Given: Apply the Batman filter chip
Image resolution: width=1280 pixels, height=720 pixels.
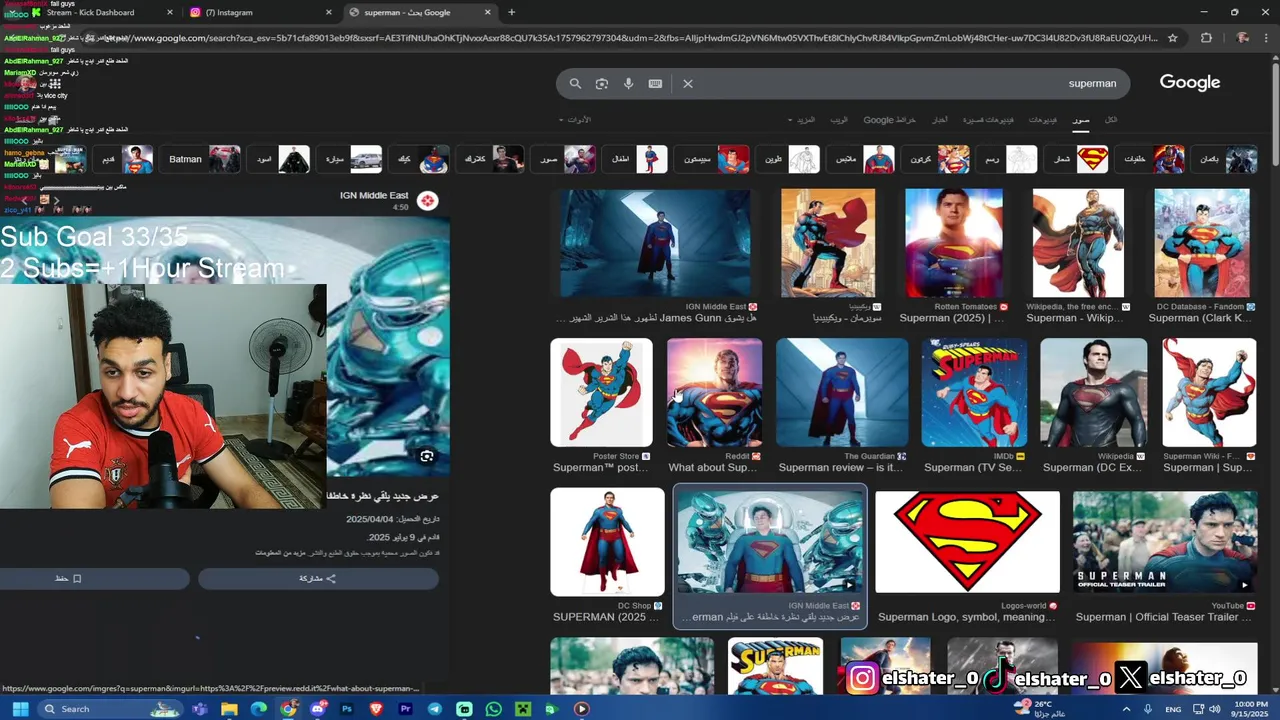Looking at the screenshot, I should click(x=202, y=159).
